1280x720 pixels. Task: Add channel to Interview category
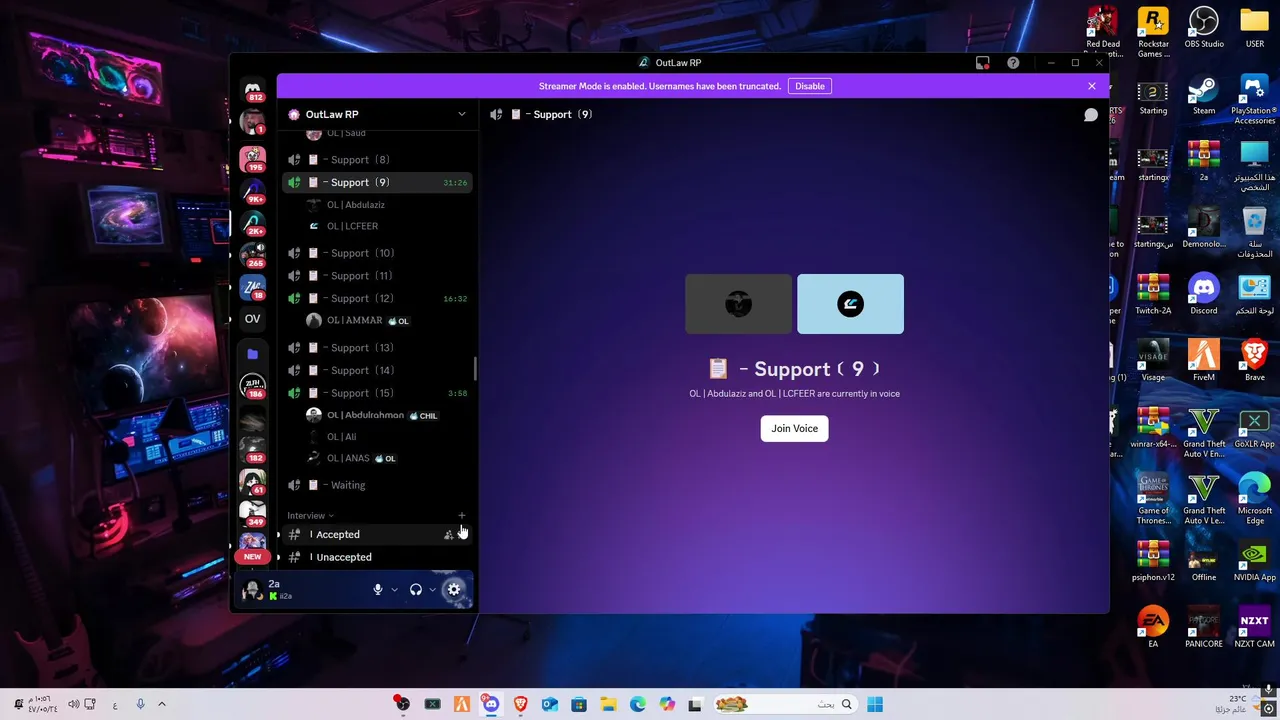[x=461, y=516]
